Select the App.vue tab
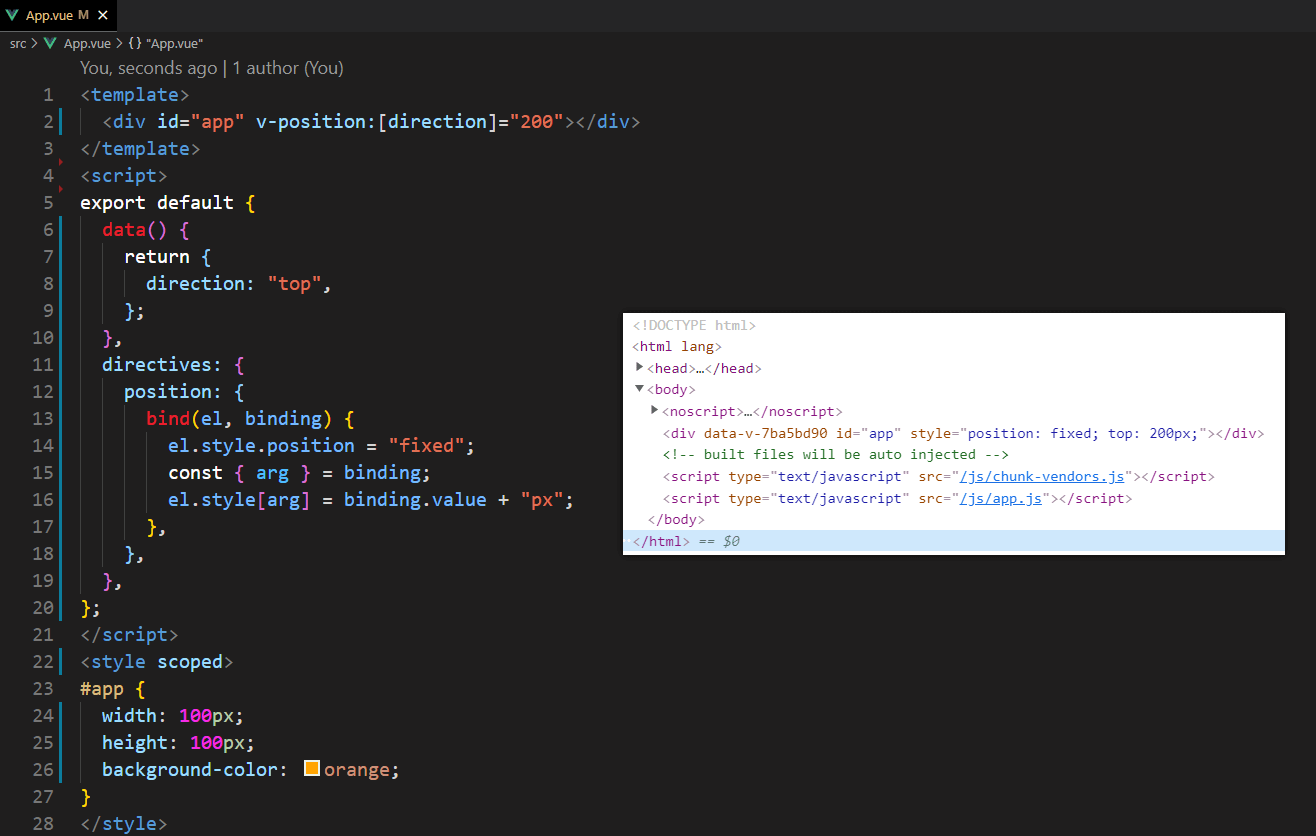Viewport: 1316px width, 836px height. point(58,15)
